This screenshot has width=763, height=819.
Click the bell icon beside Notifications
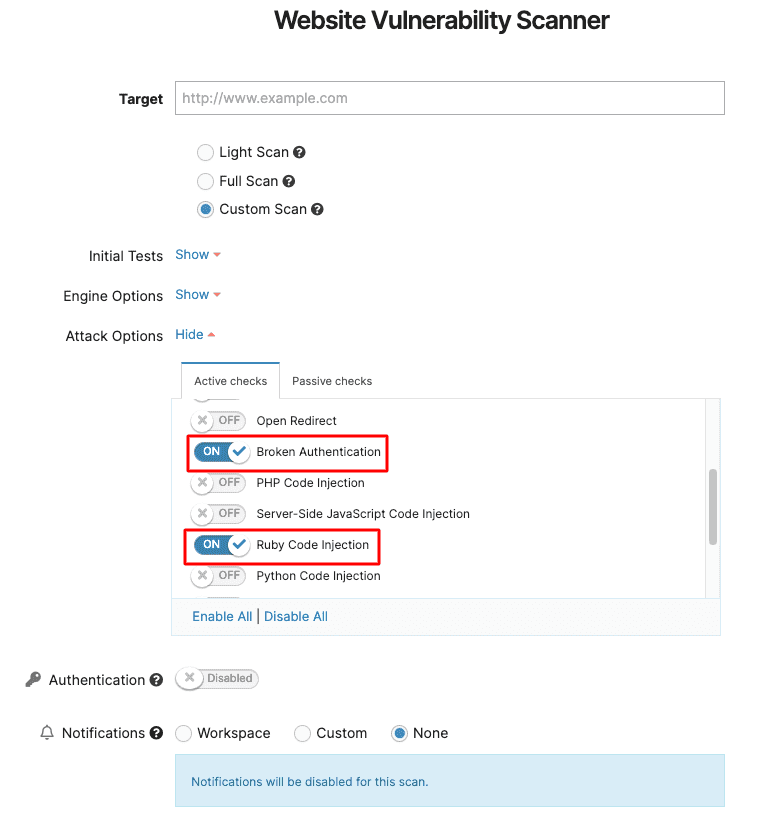[46, 733]
